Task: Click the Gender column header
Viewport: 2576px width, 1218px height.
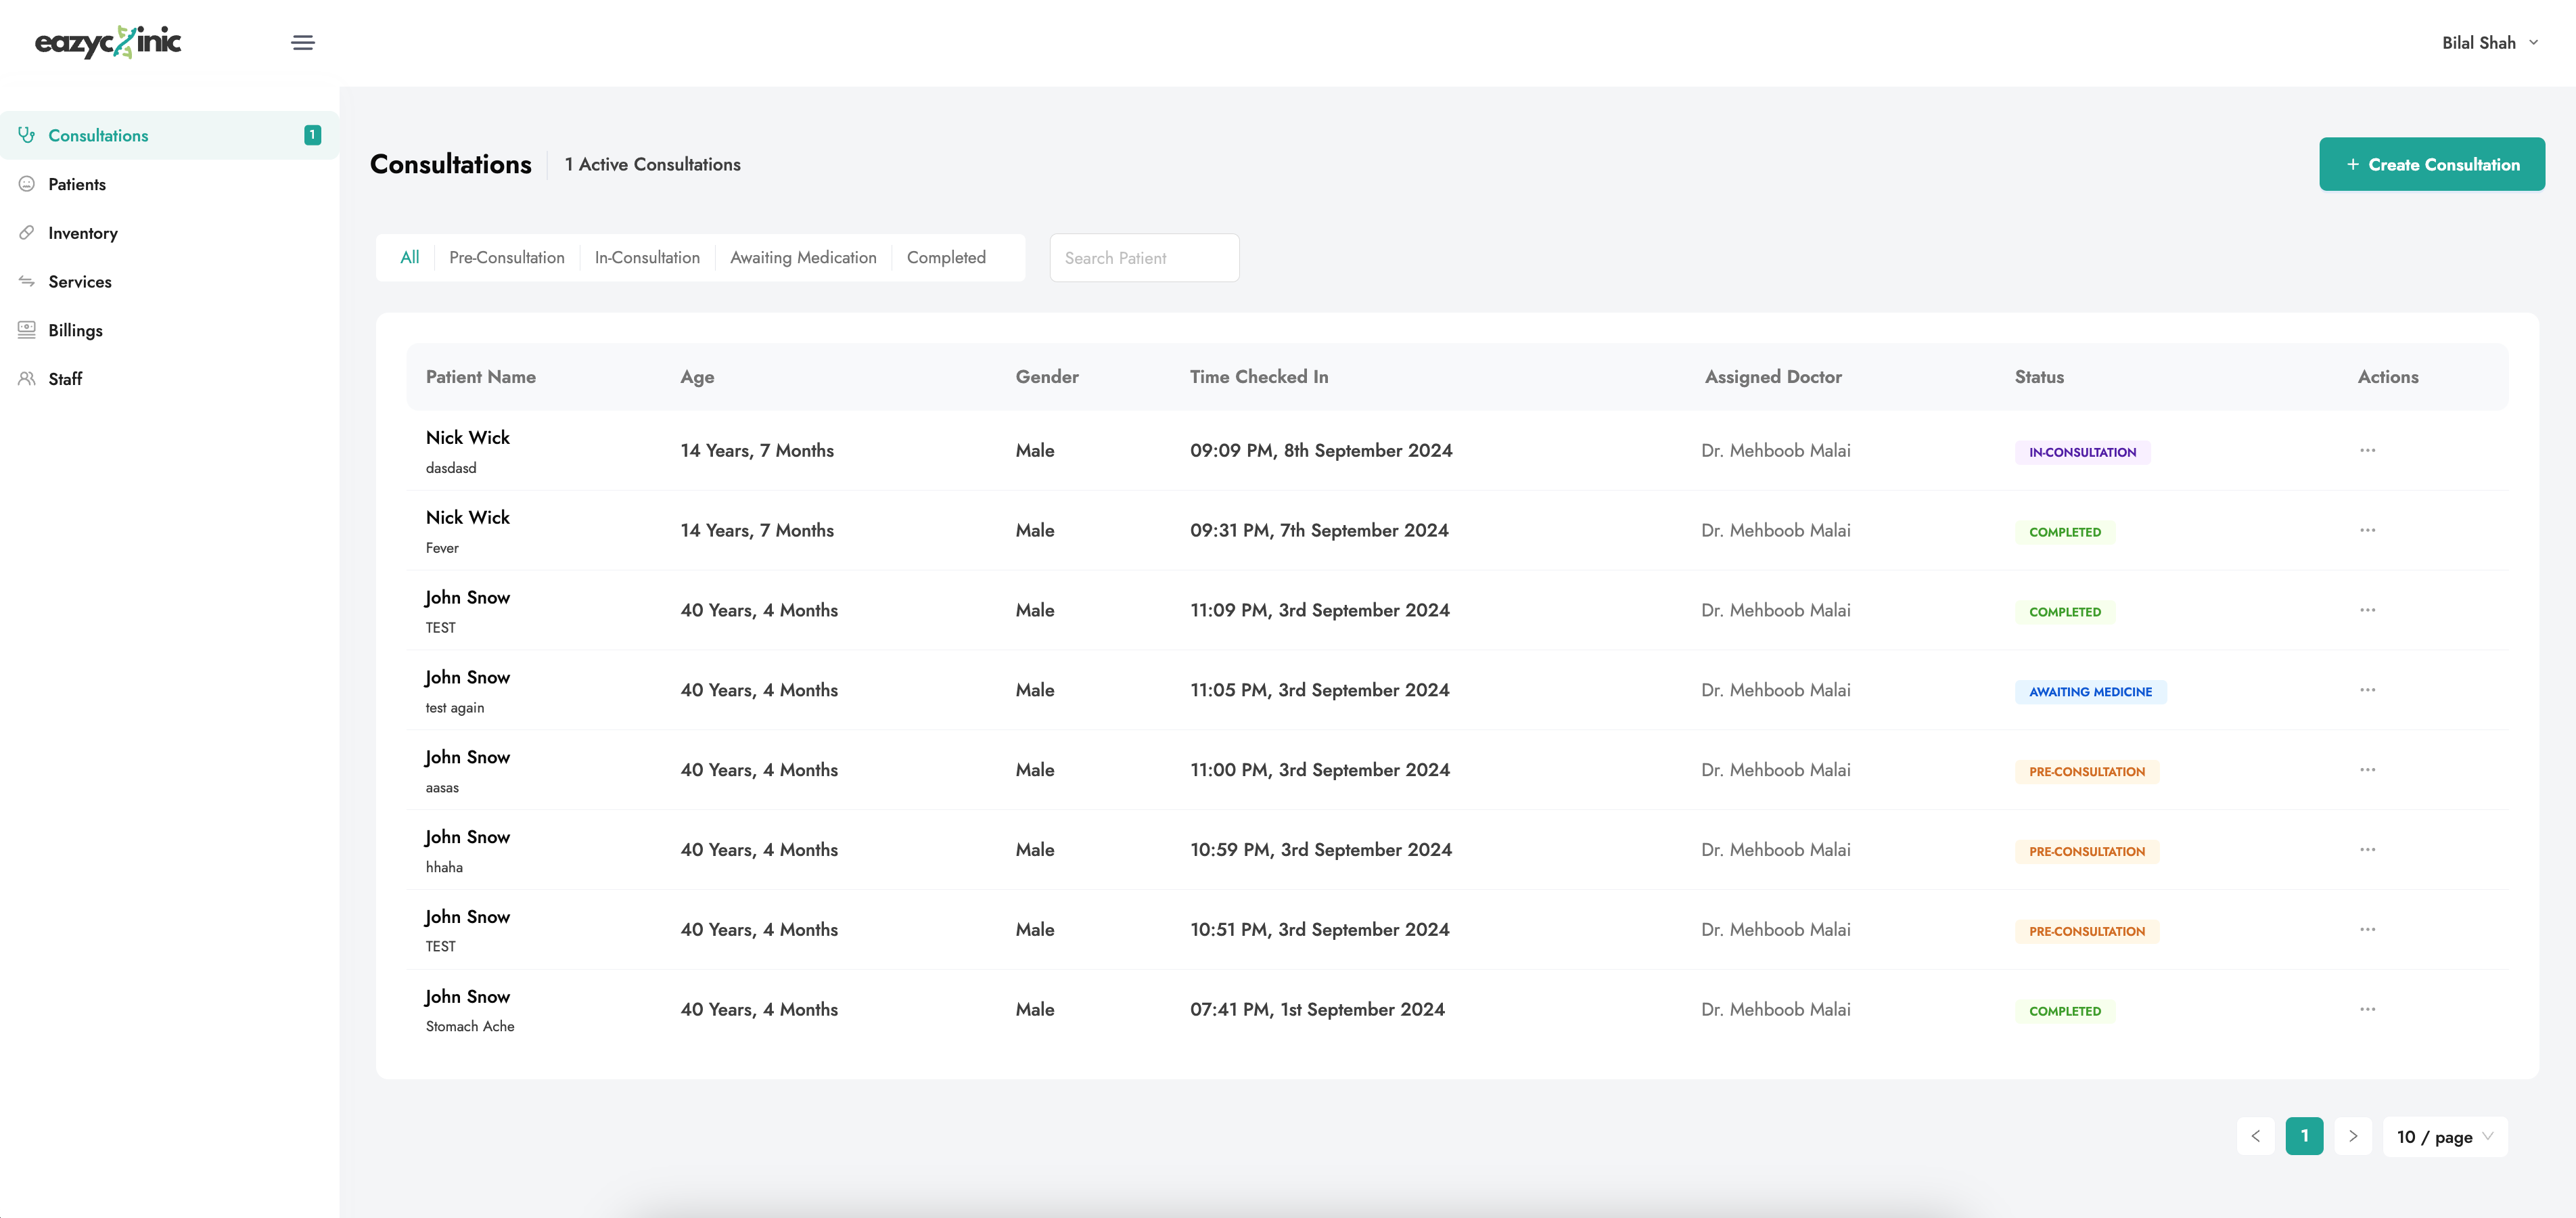Action: pos(1047,377)
